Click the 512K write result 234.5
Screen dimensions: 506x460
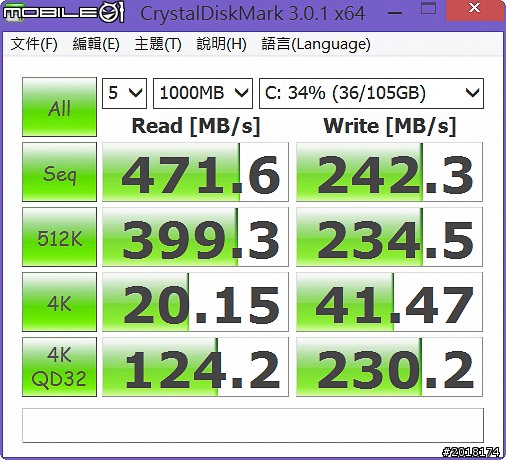389,237
